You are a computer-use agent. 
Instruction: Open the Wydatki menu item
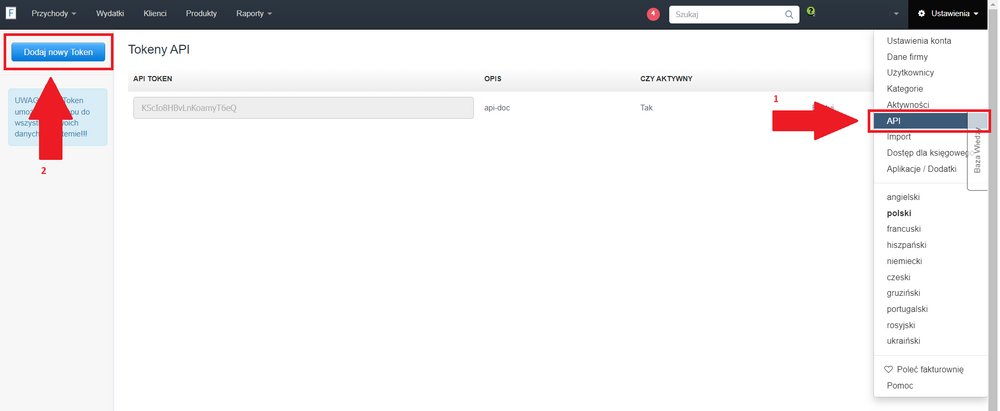(x=110, y=14)
